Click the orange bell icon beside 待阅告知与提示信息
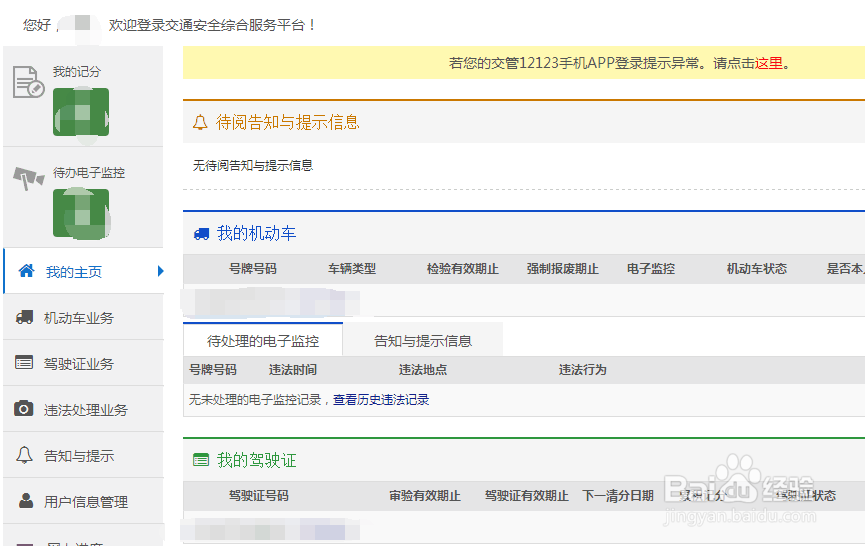Screen dimensions: 865x546 [200, 122]
